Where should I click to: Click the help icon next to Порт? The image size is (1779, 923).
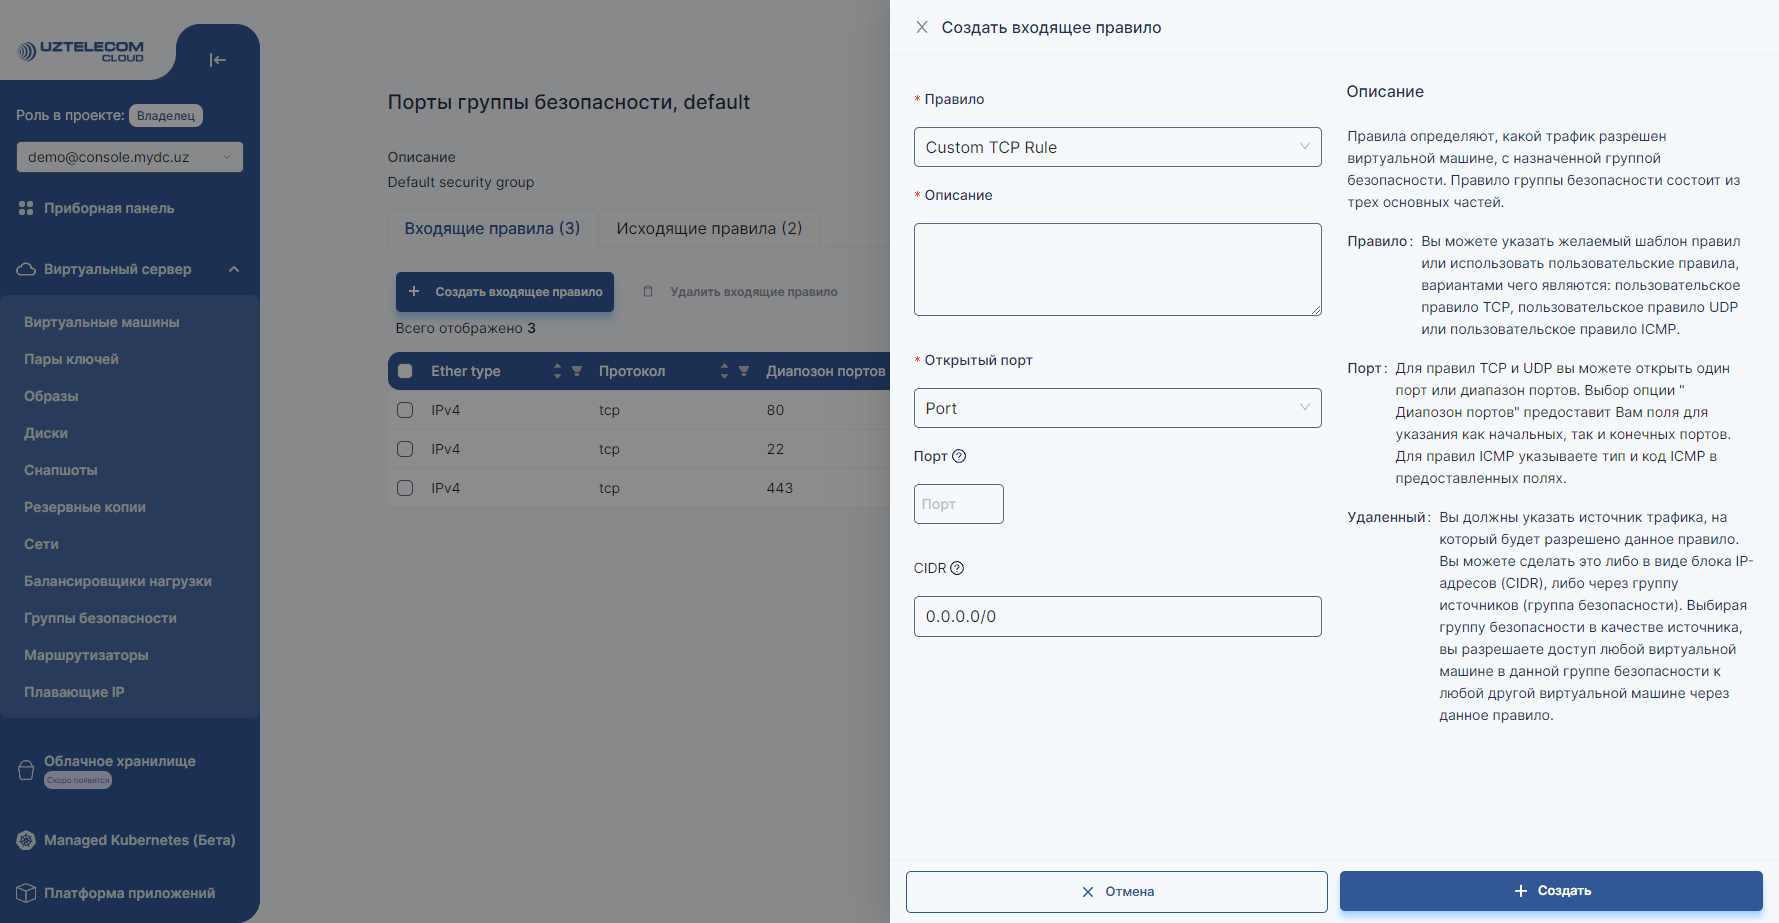pyautogui.click(x=959, y=456)
